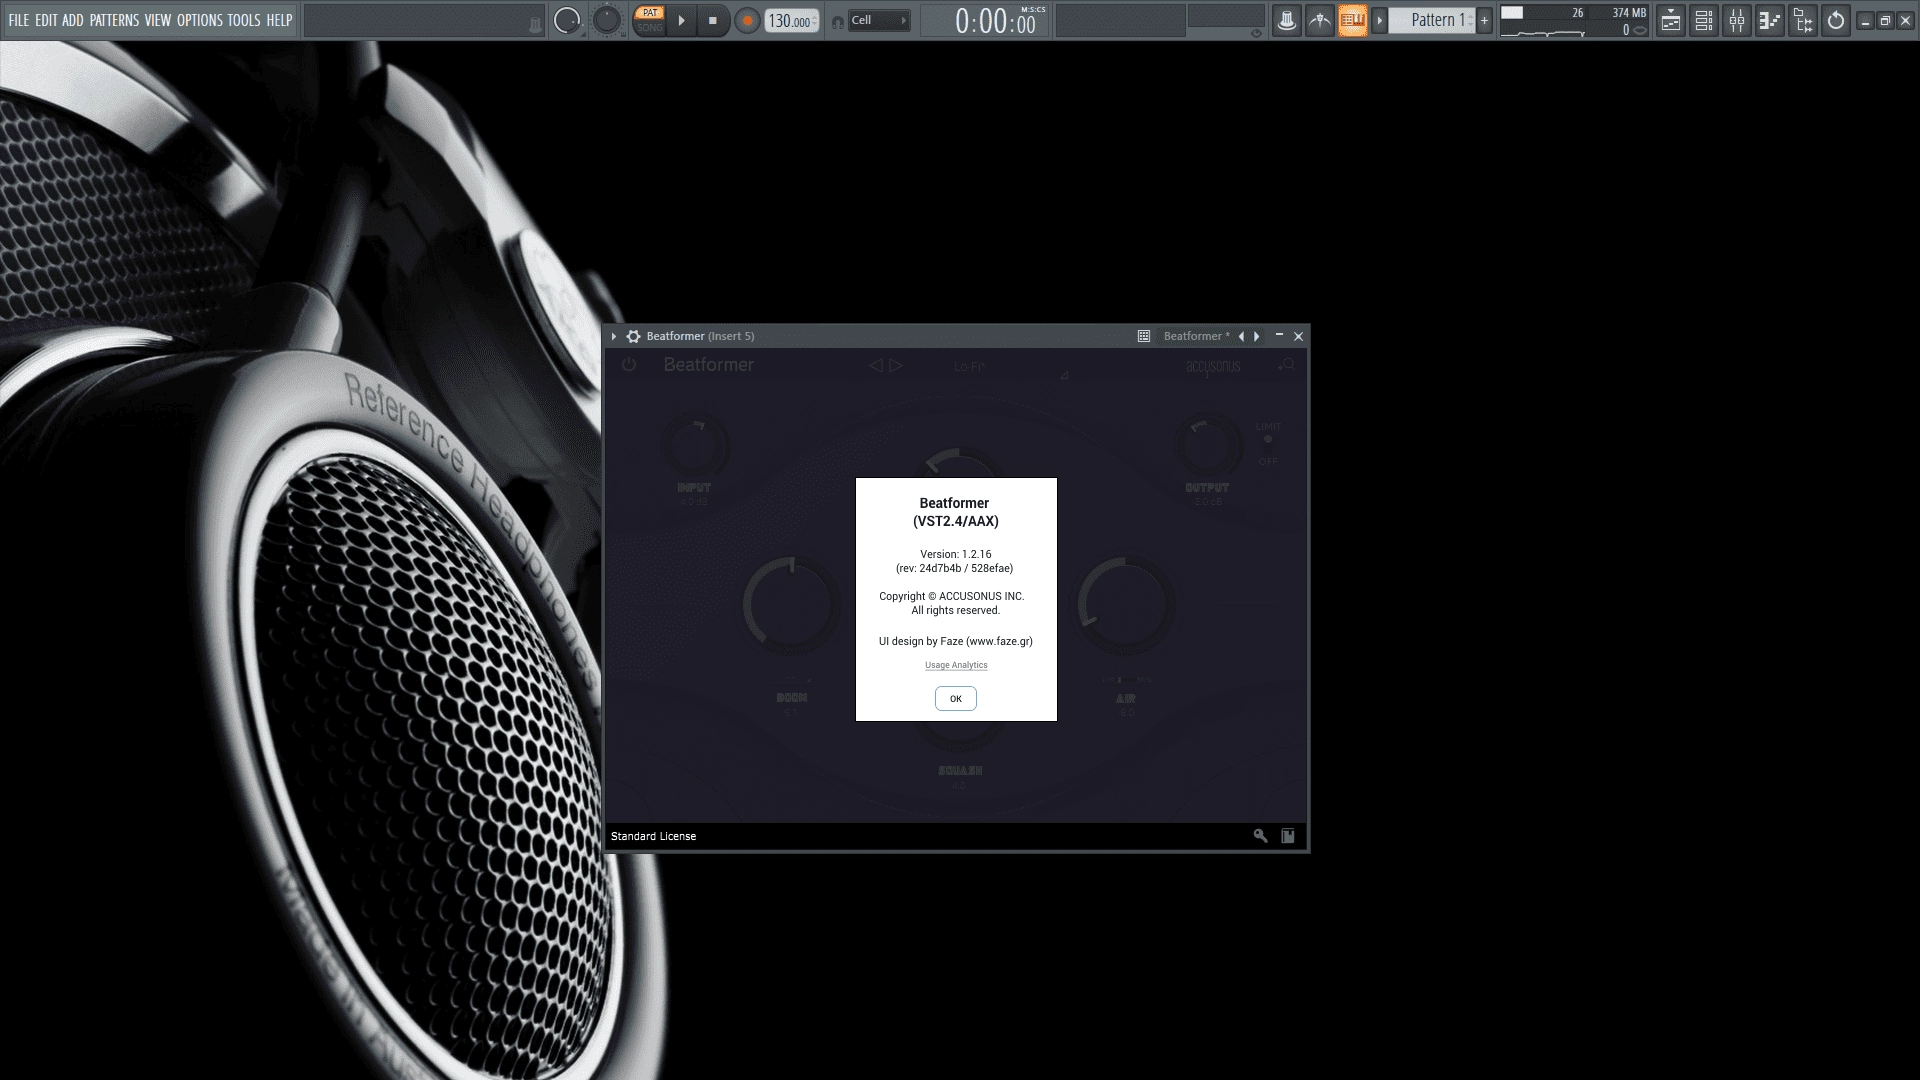Open the plugin preset grid icon
1920x1080 pixels.
[x=1144, y=337]
